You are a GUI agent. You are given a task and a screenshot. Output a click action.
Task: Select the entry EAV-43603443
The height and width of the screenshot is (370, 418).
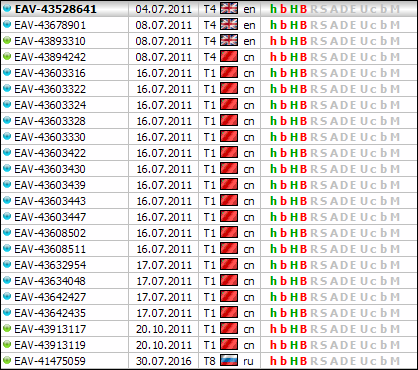pyautogui.click(x=50, y=201)
